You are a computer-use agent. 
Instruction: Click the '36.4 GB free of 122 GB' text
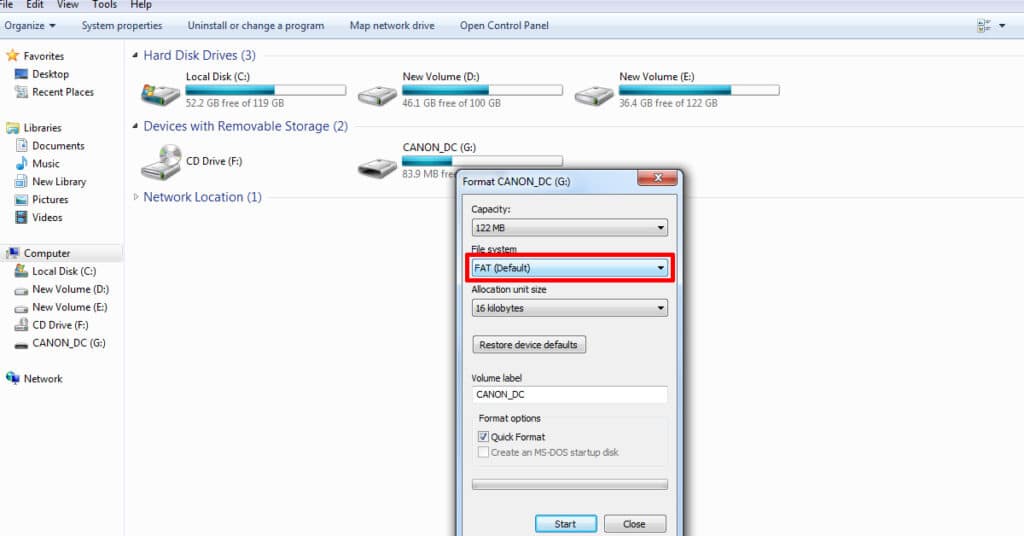(669, 103)
